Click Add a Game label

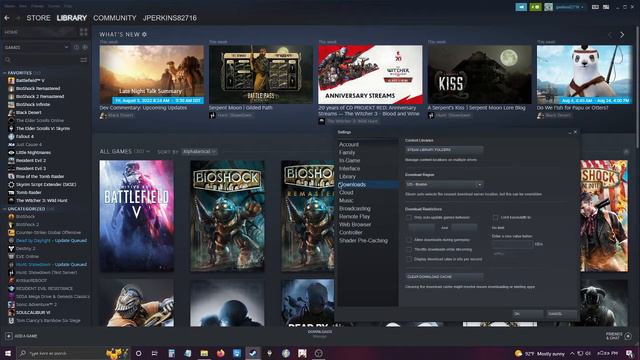click(26, 336)
